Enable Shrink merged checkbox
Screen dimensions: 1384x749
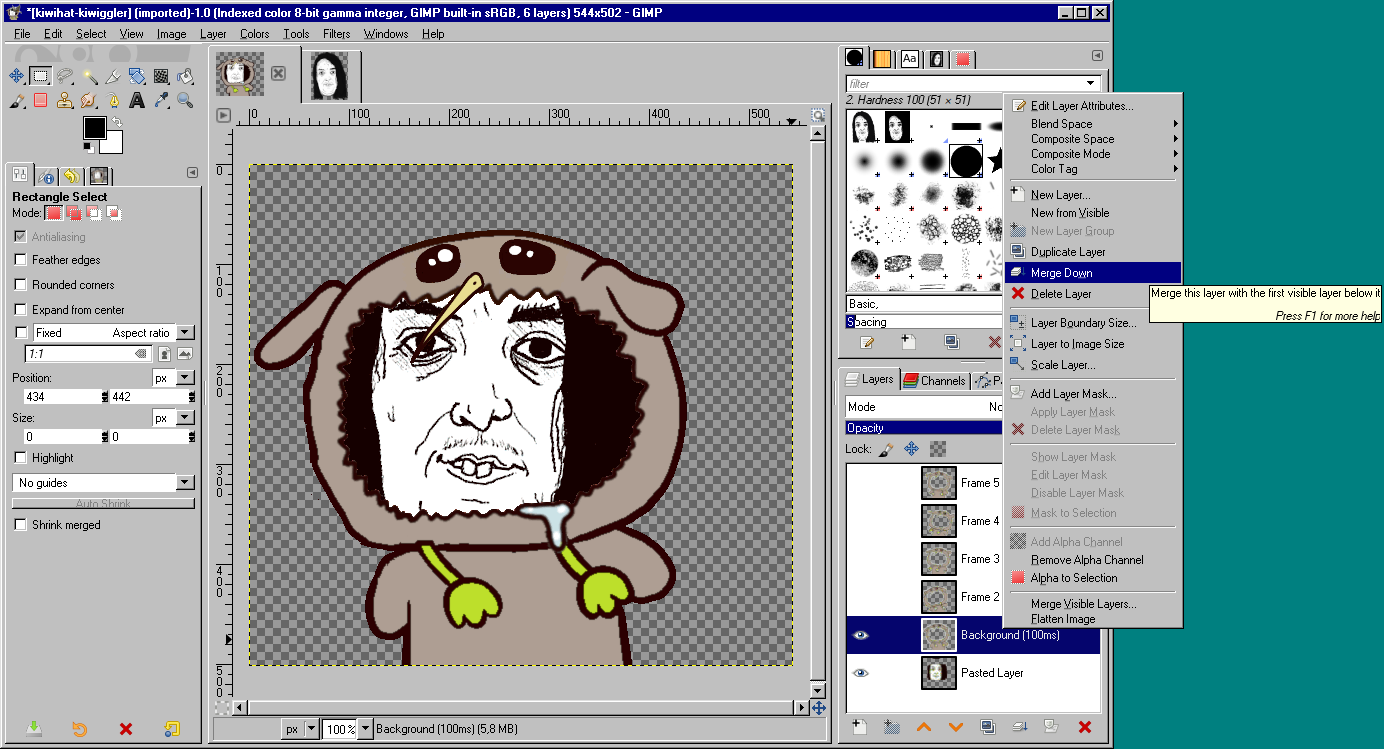[20, 525]
